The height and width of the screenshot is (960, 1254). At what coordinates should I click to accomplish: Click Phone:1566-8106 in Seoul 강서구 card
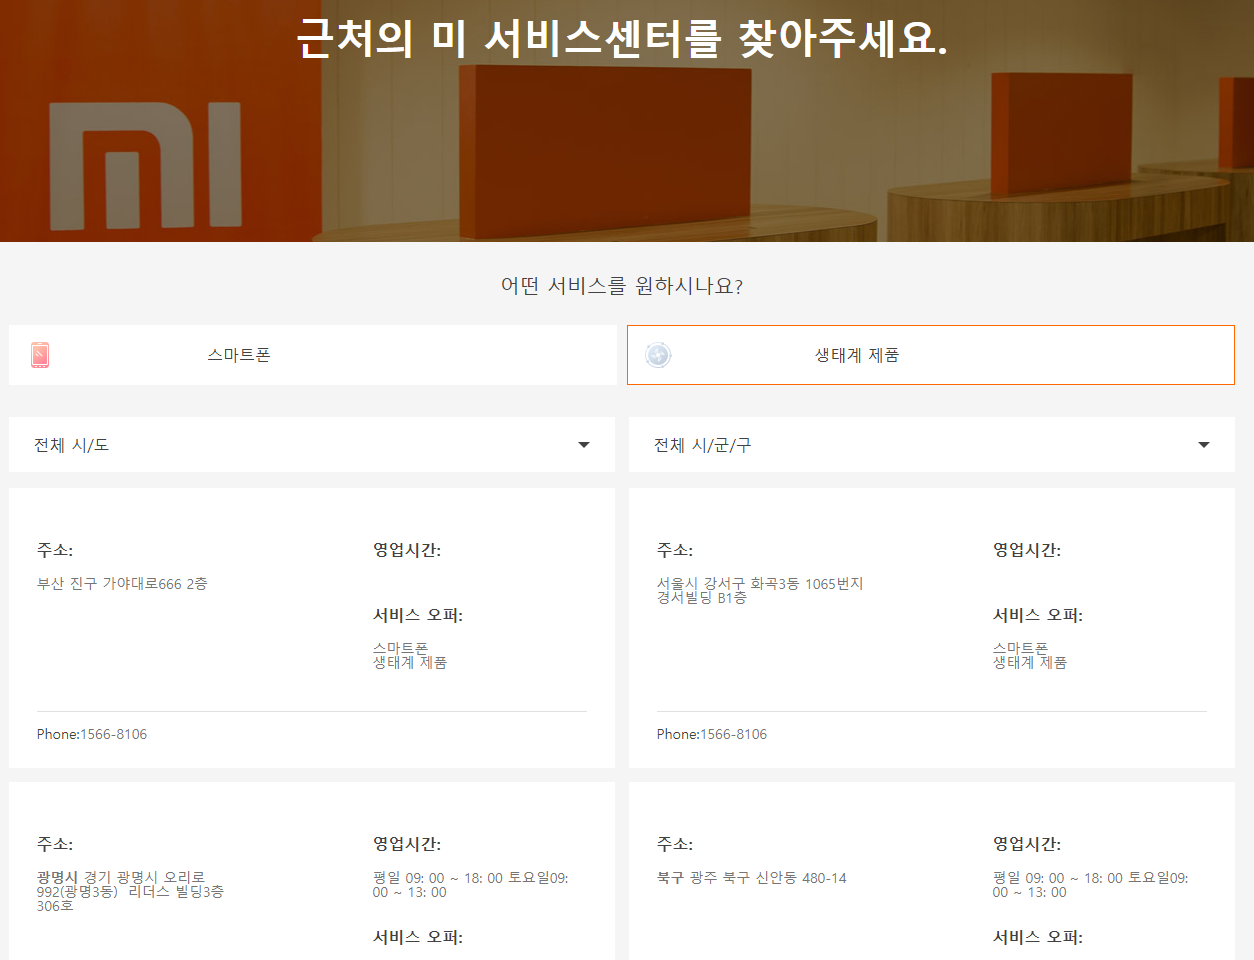click(x=712, y=734)
